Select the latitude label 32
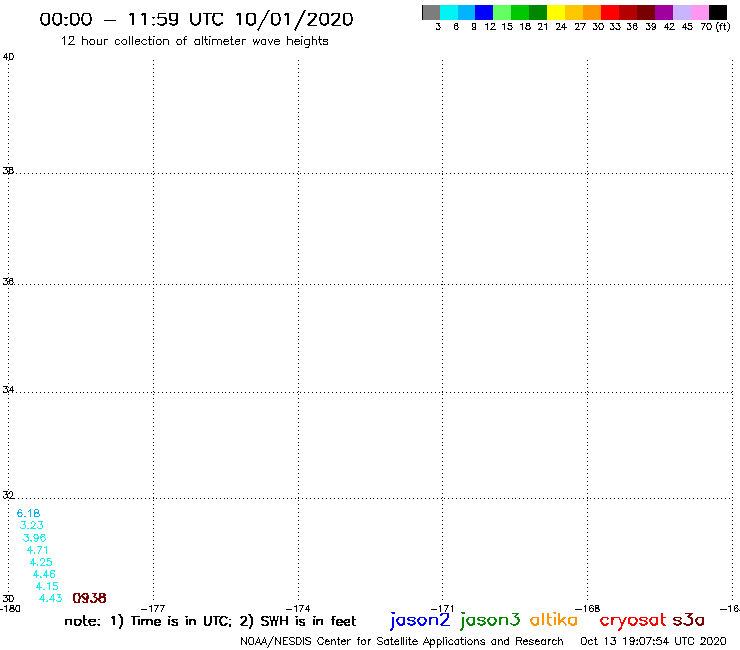 8,495
